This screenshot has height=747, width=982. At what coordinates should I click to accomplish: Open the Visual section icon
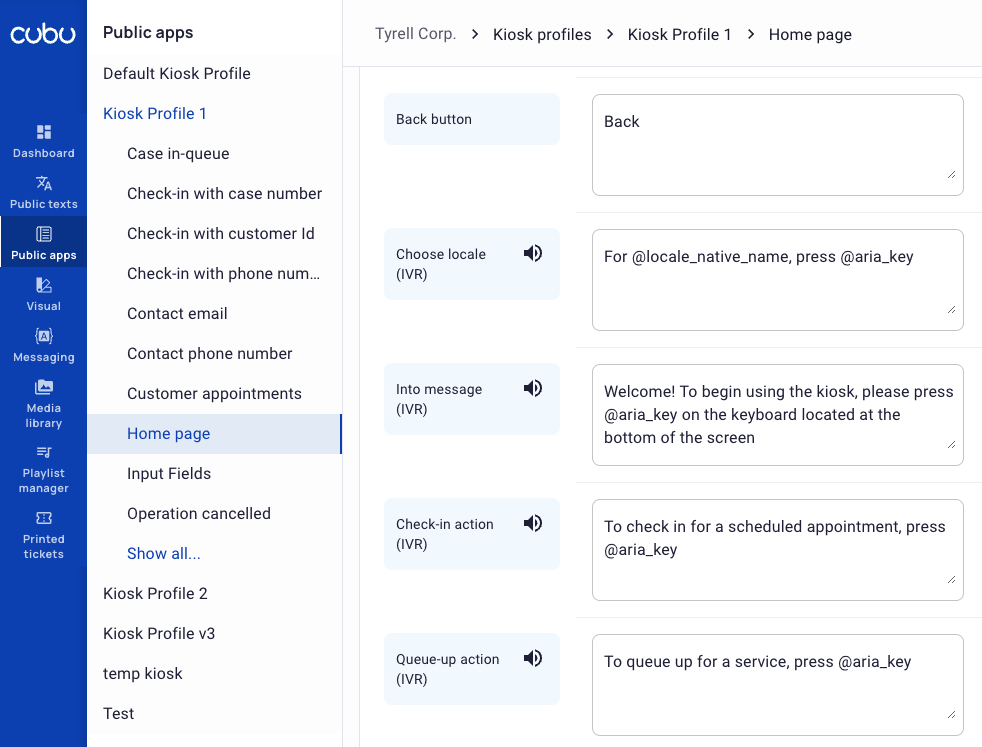(43, 285)
